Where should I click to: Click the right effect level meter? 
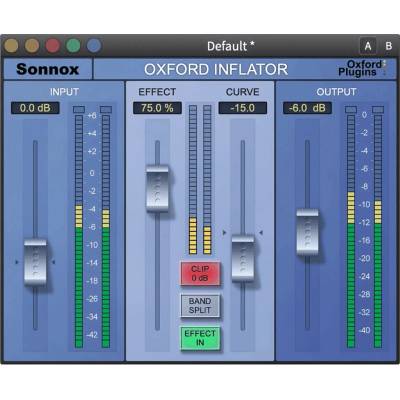click(x=207, y=180)
